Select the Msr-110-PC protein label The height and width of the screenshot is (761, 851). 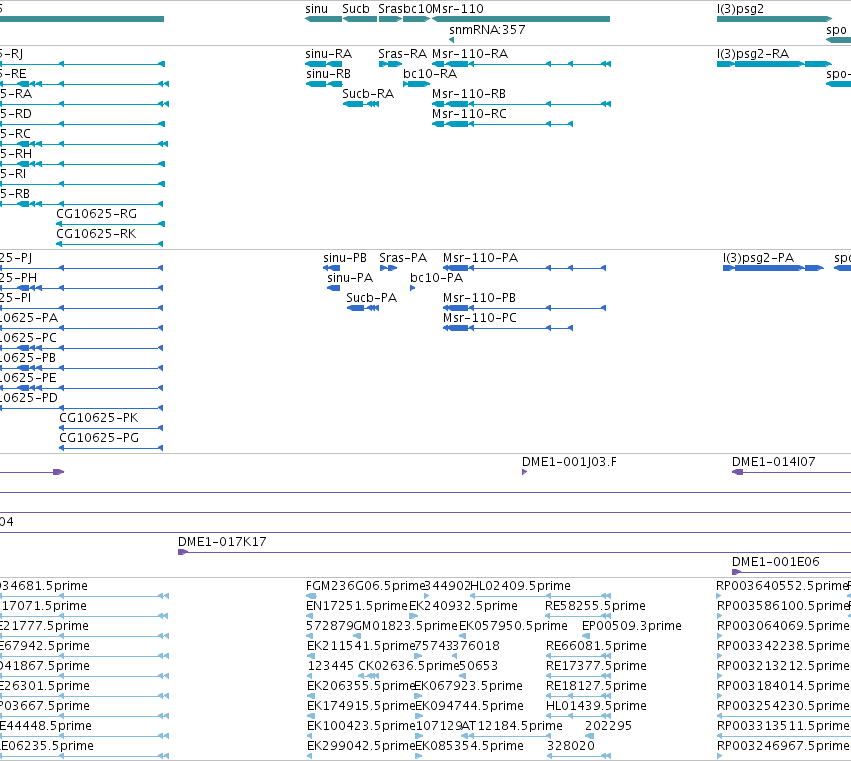[480, 318]
